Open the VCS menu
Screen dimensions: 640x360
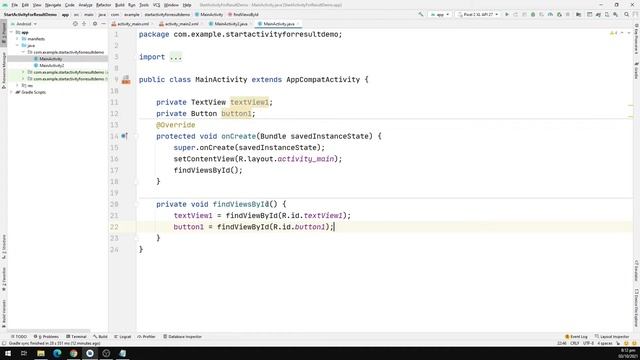(x=156, y=5)
